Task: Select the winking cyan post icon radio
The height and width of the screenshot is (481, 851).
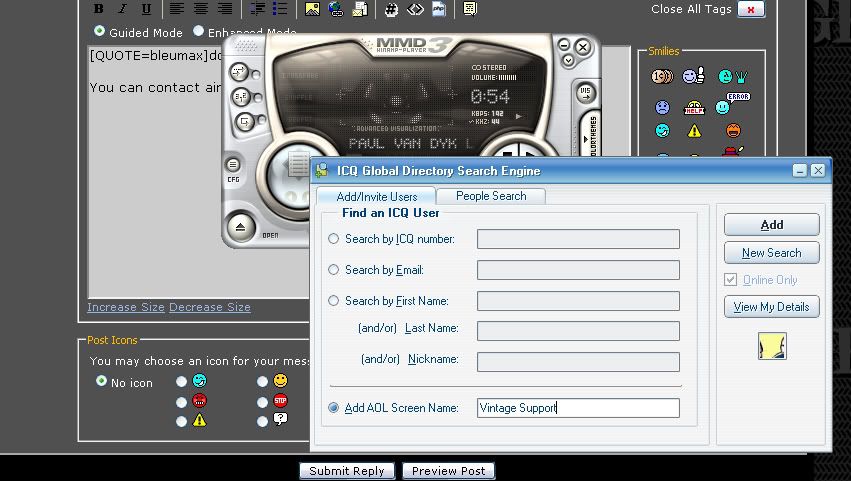Action: [x=181, y=382]
